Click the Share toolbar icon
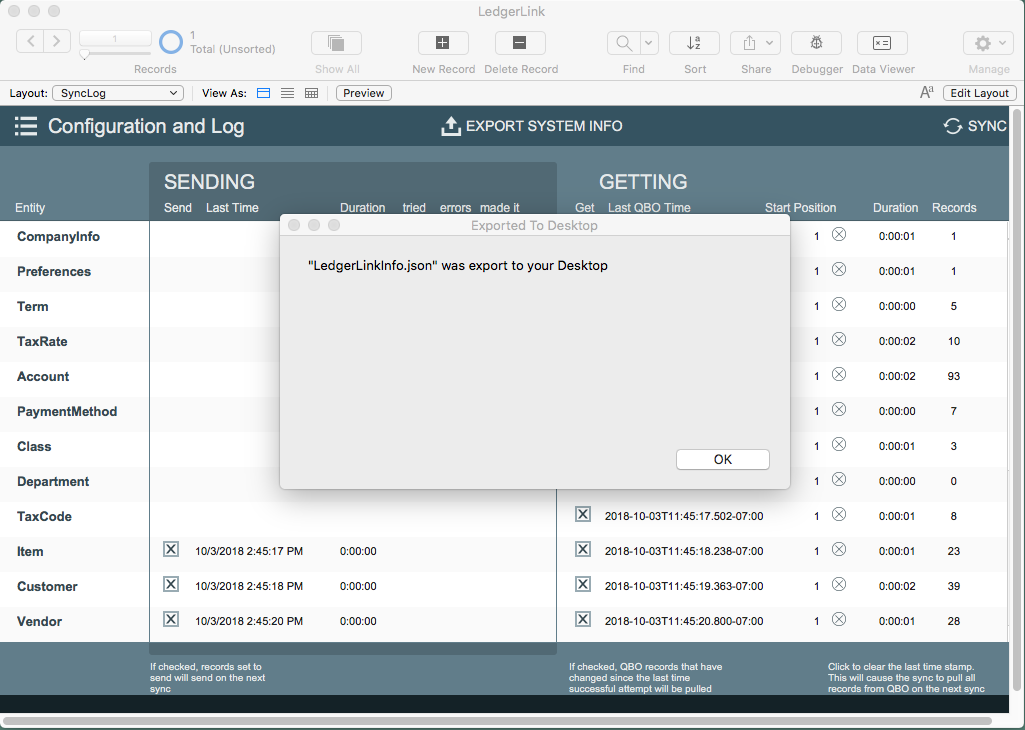The width and height of the screenshot is (1025, 730). click(749, 43)
